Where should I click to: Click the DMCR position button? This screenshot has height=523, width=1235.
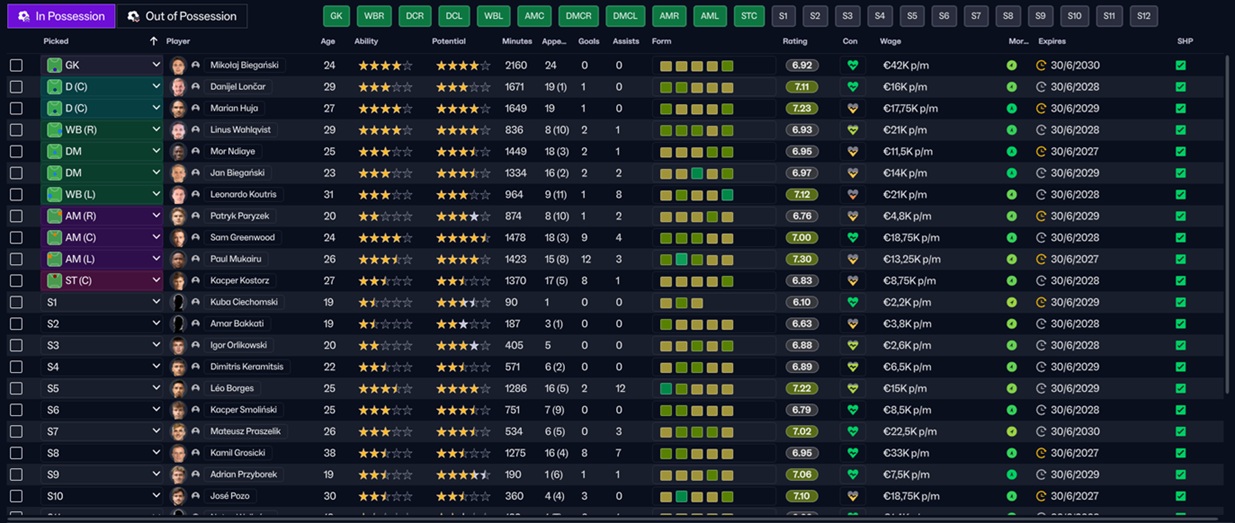click(x=578, y=16)
